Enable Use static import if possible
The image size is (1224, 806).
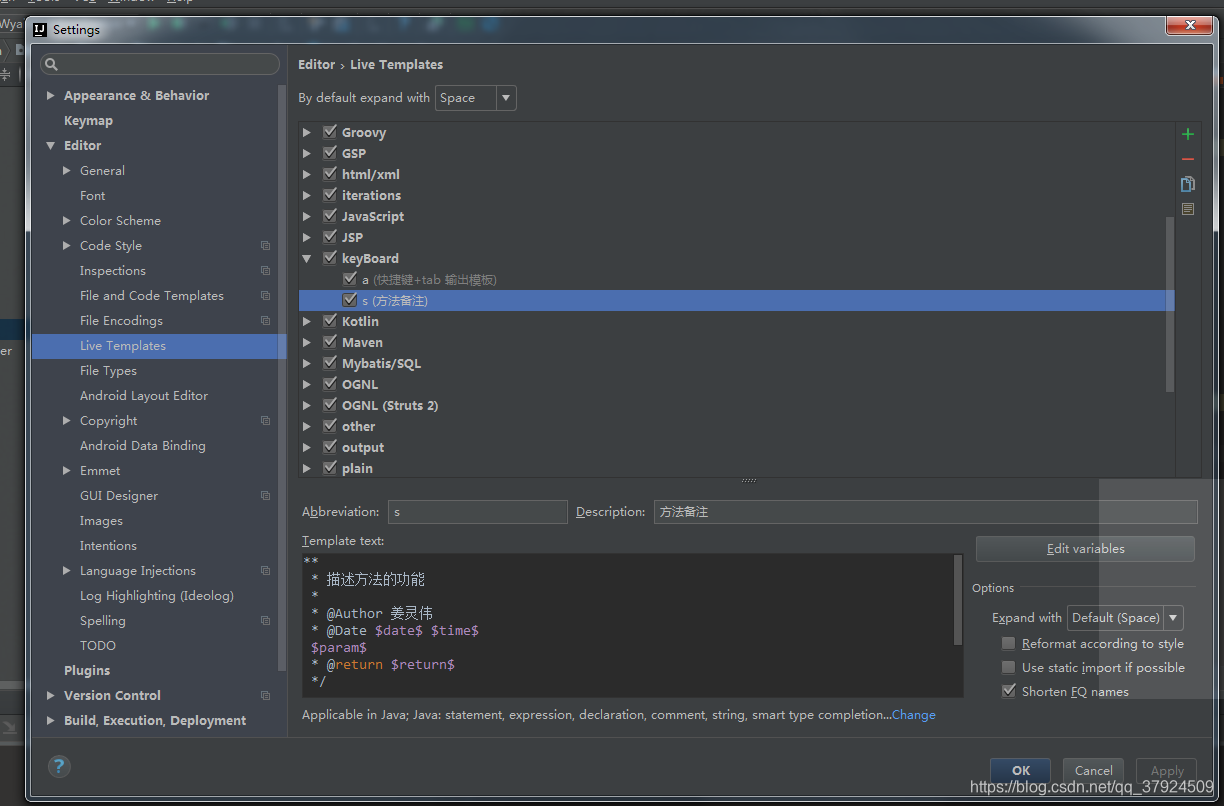pos(1008,667)
